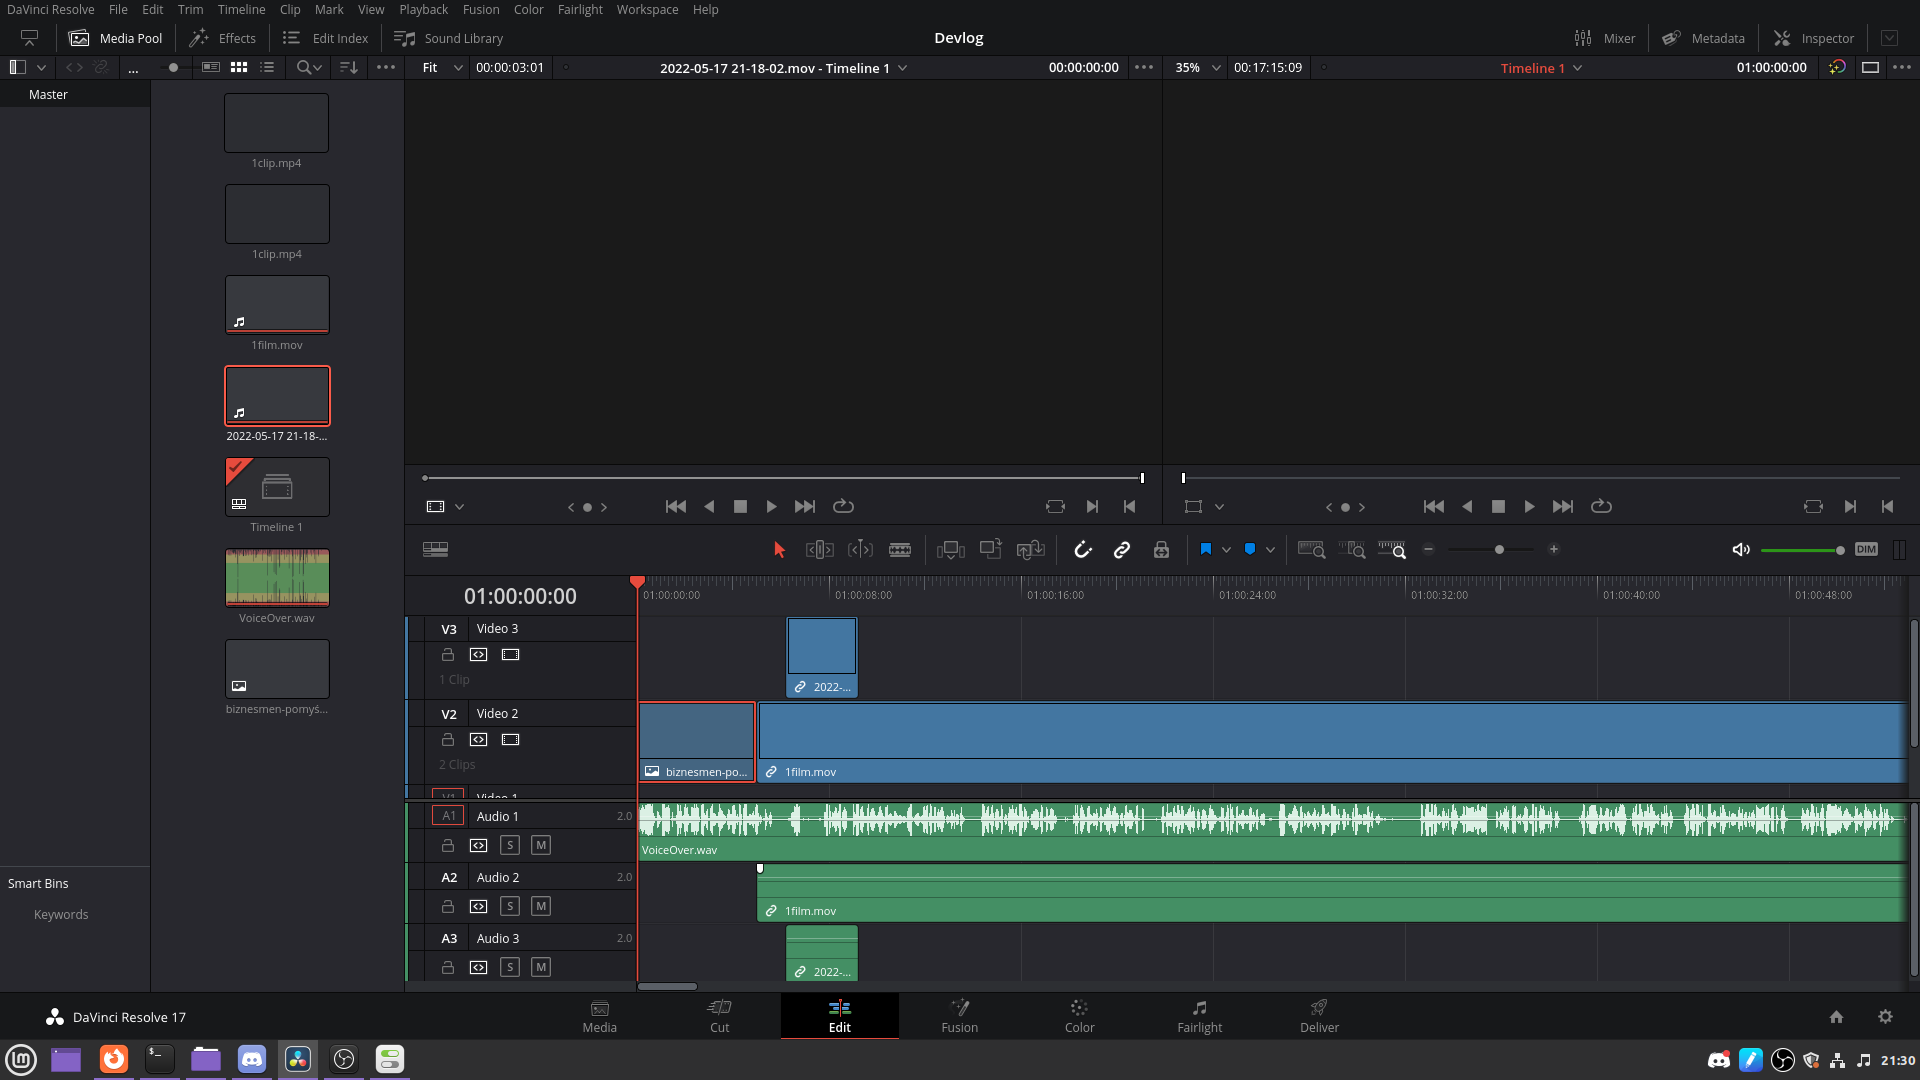
Task: Switch to the Deliver page
Action: [x=1320, y=1016]
